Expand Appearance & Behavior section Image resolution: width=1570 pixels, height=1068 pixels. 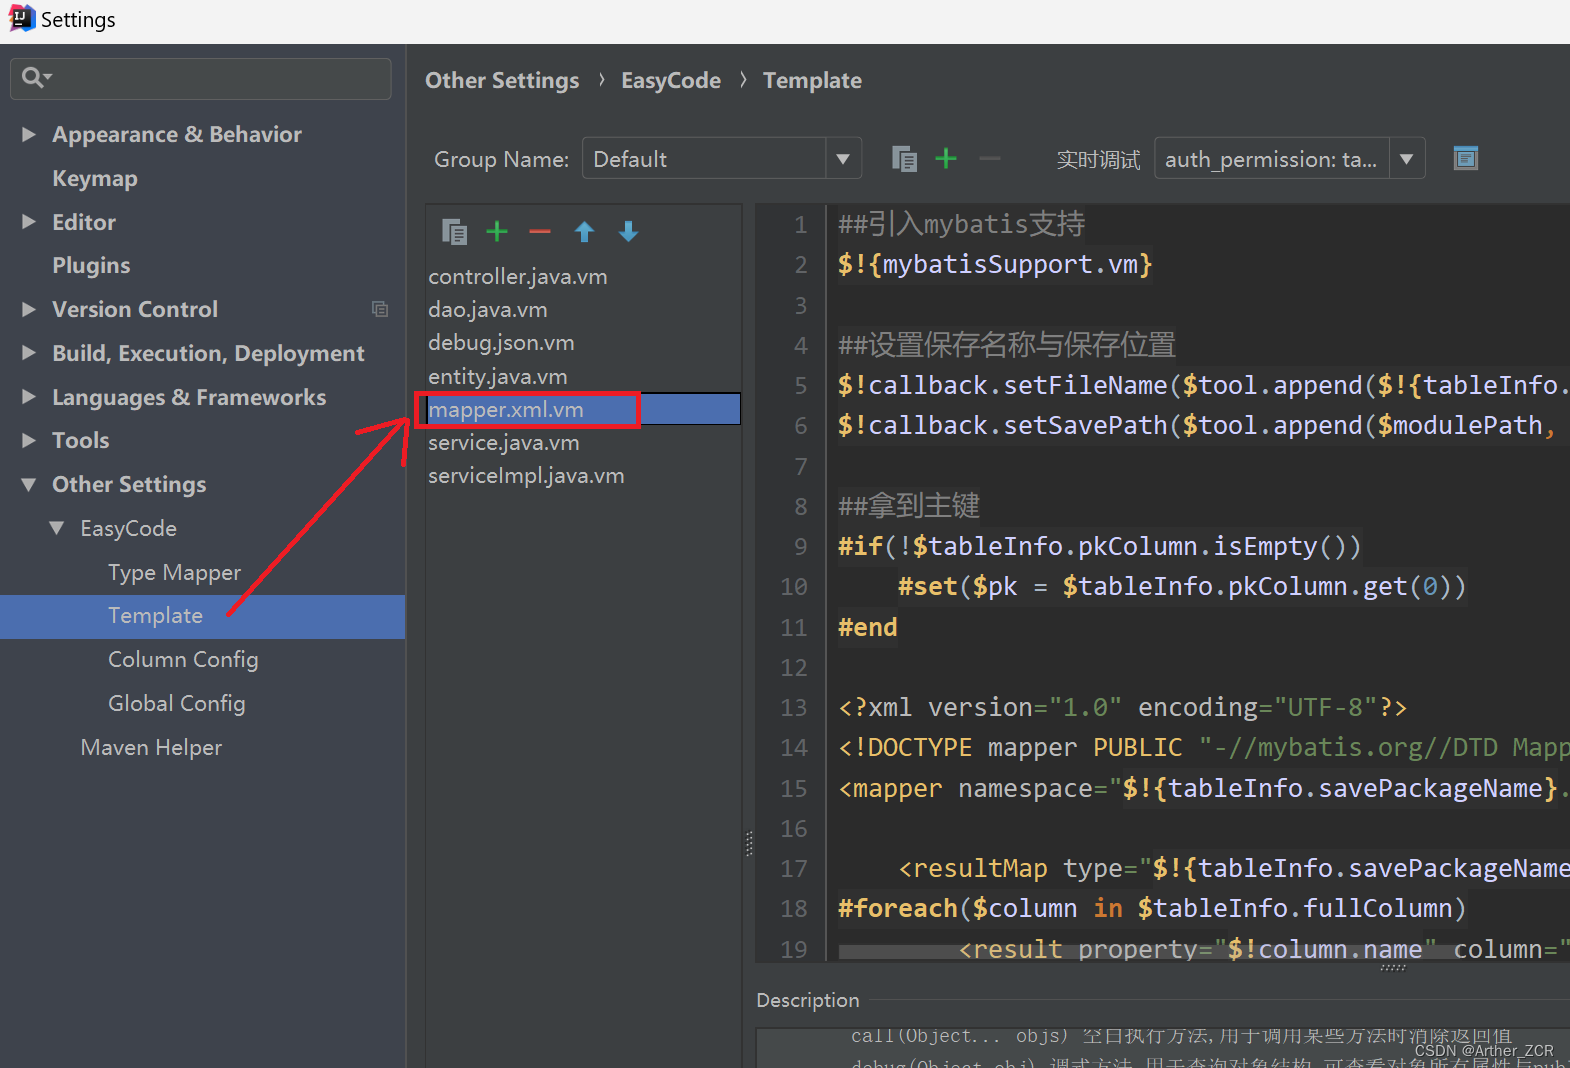[x=29, y=134]
